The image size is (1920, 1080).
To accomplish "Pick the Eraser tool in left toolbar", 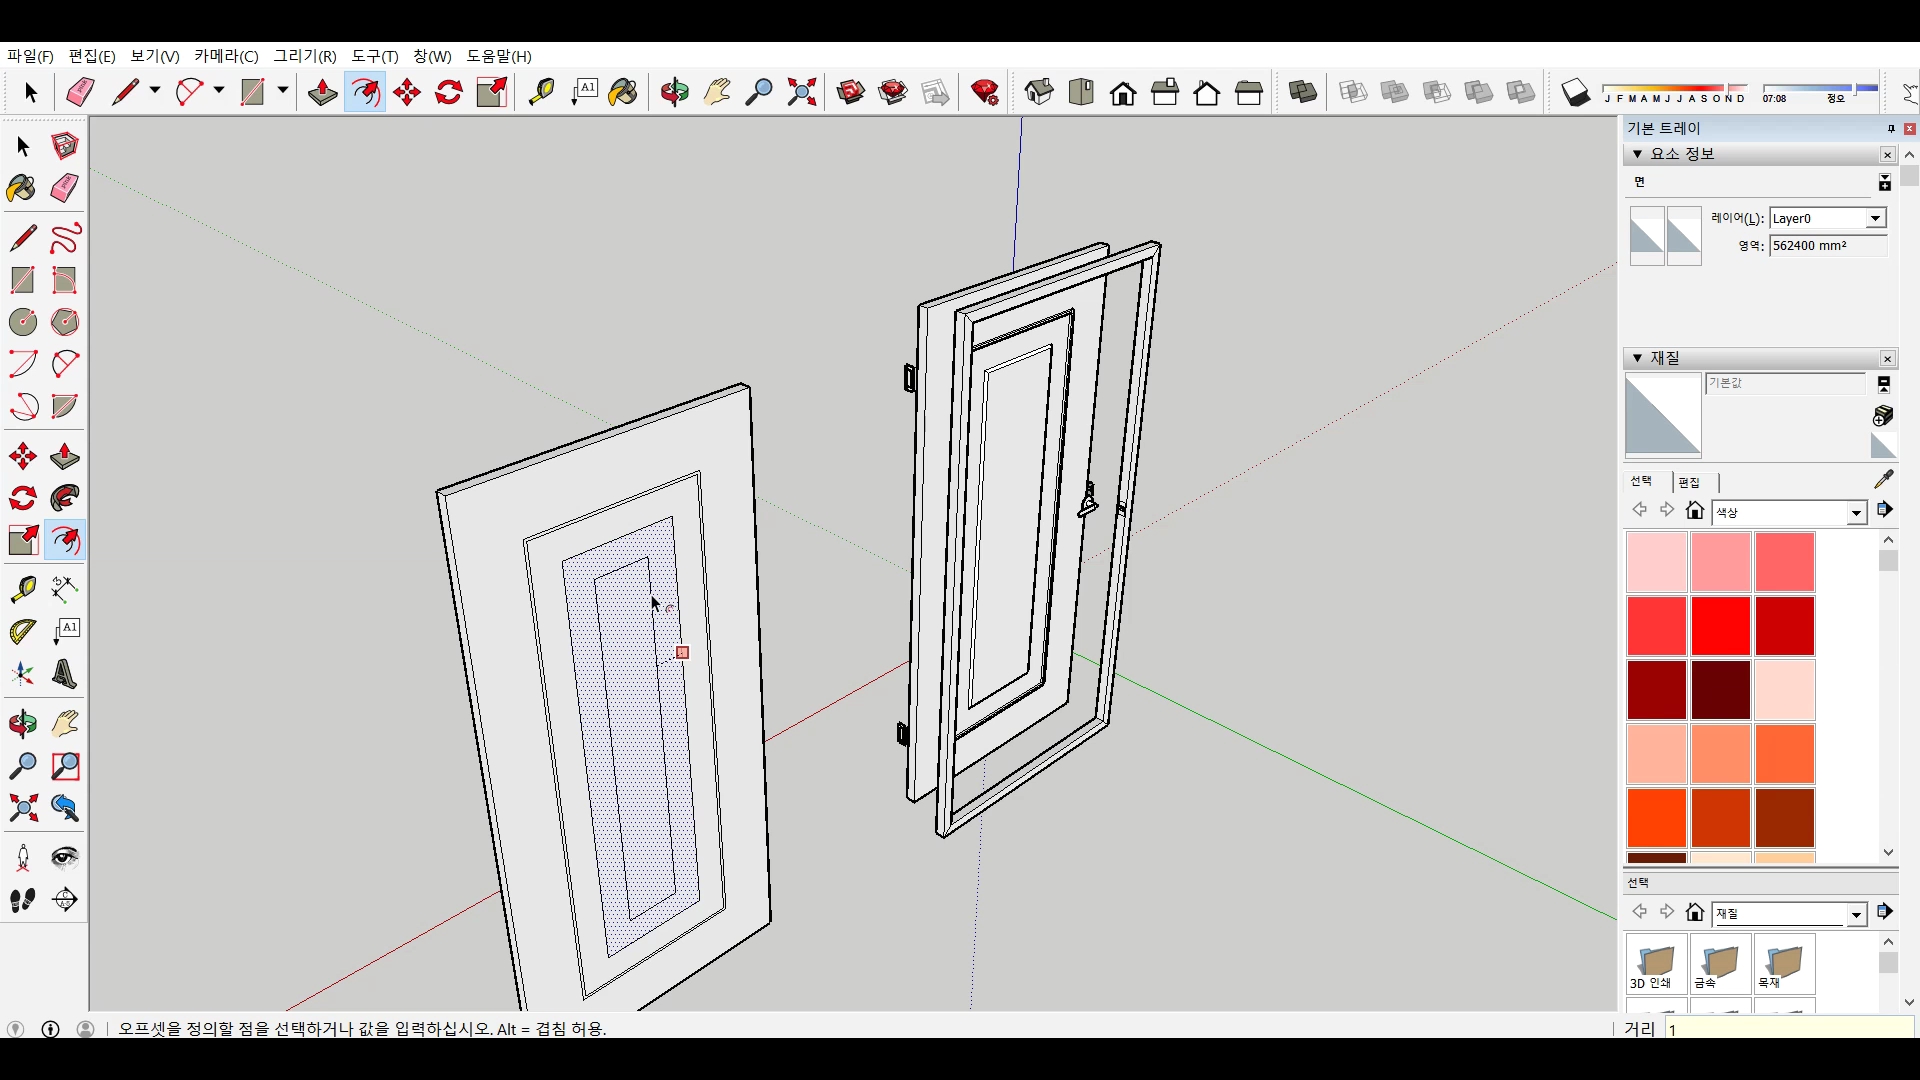I will [x=65, y=189].
